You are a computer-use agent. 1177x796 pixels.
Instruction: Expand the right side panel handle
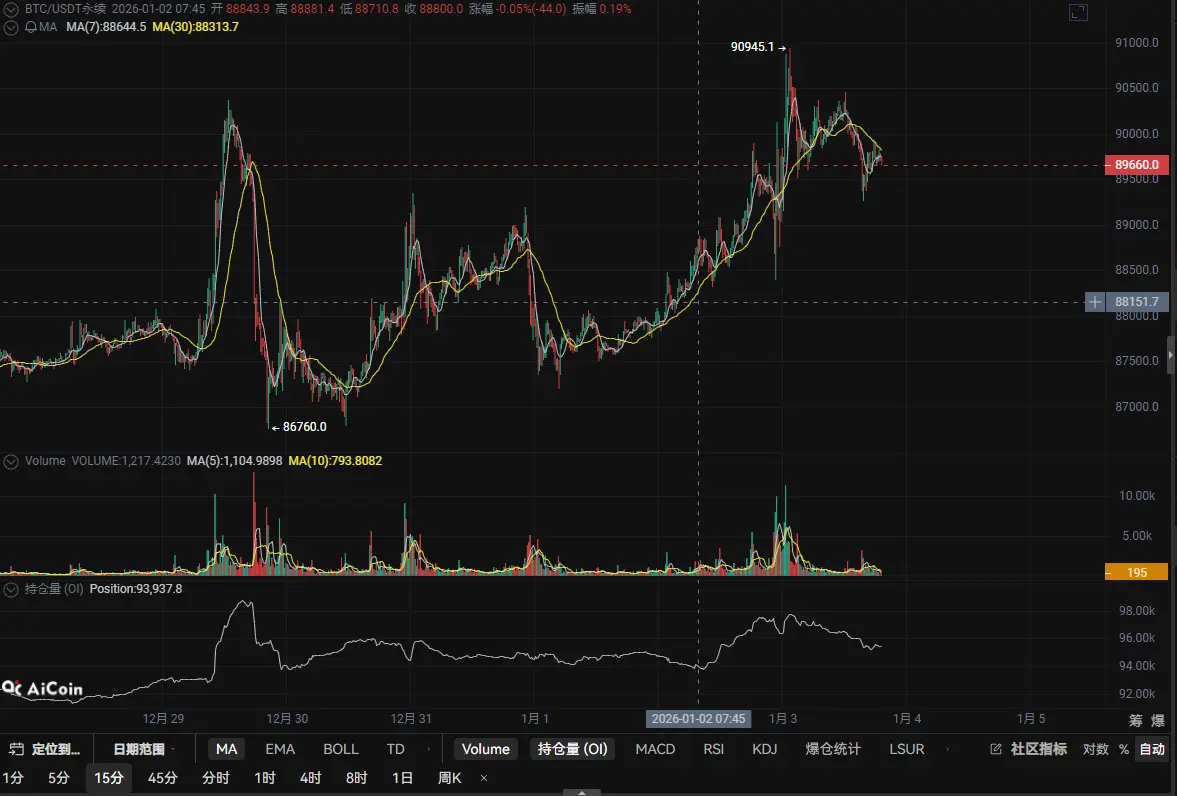pos(1171,355)
